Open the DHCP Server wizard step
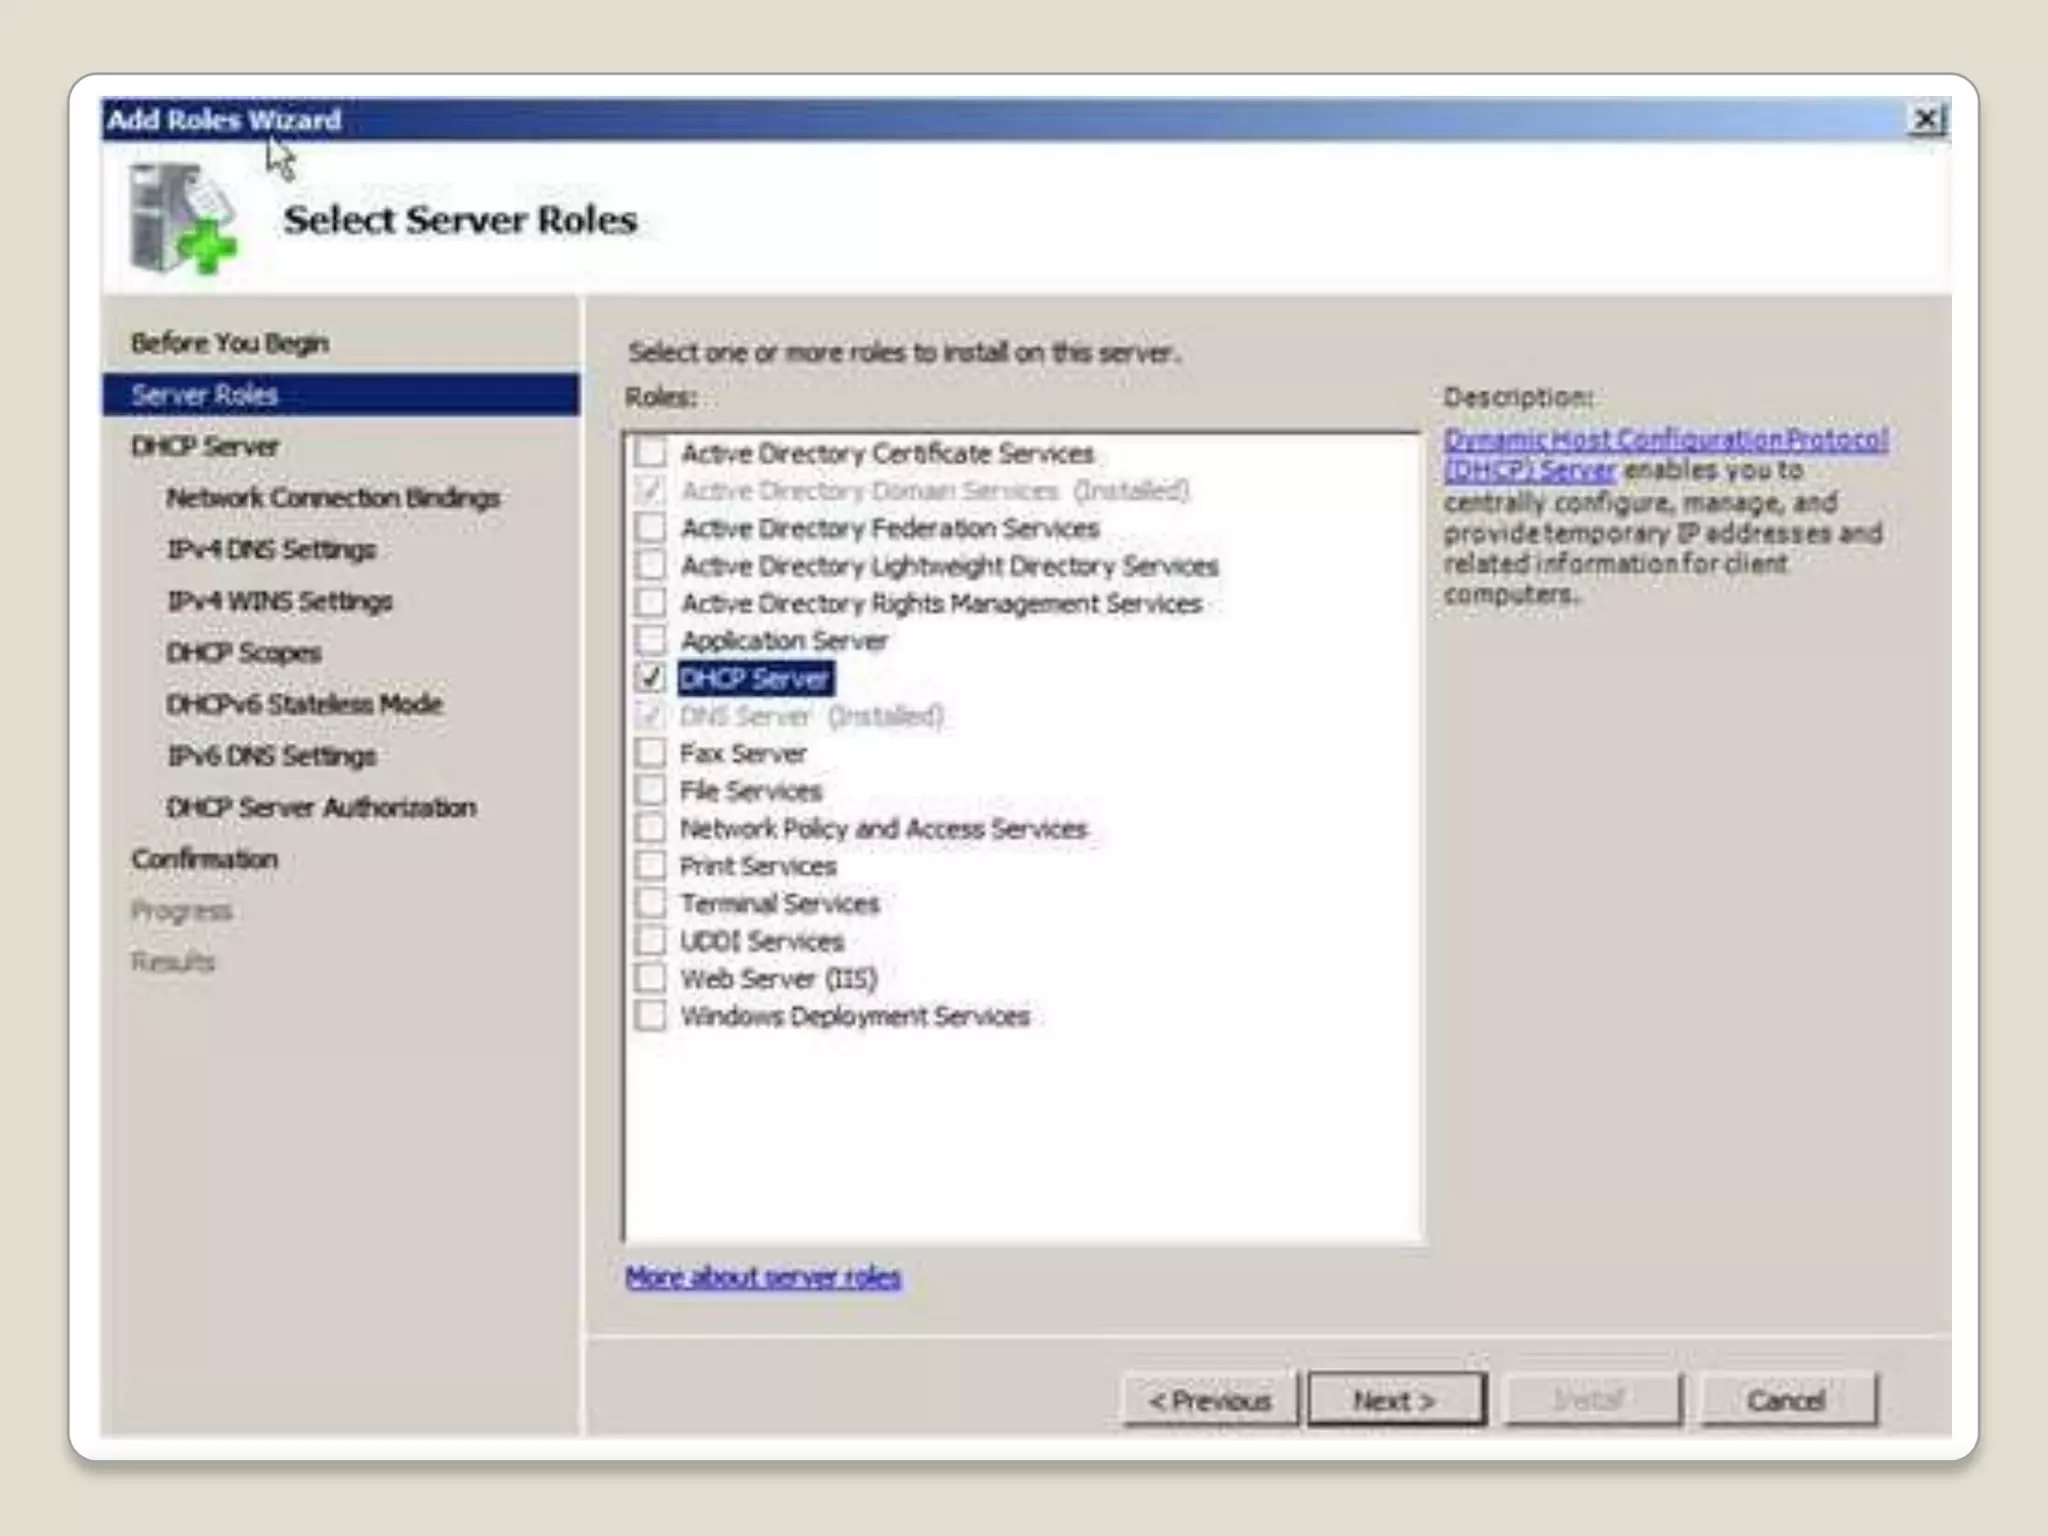 tap(205, 446)
